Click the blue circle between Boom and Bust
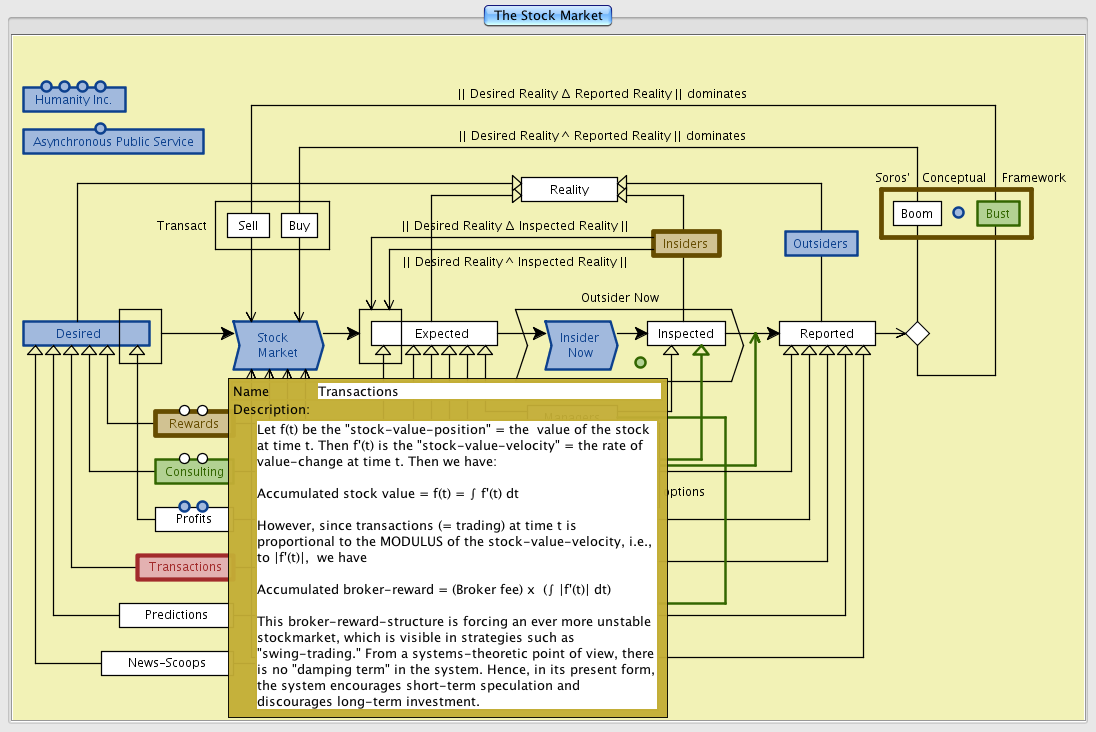The width and height of the screenshot is (1096, 732). (958, 213)
